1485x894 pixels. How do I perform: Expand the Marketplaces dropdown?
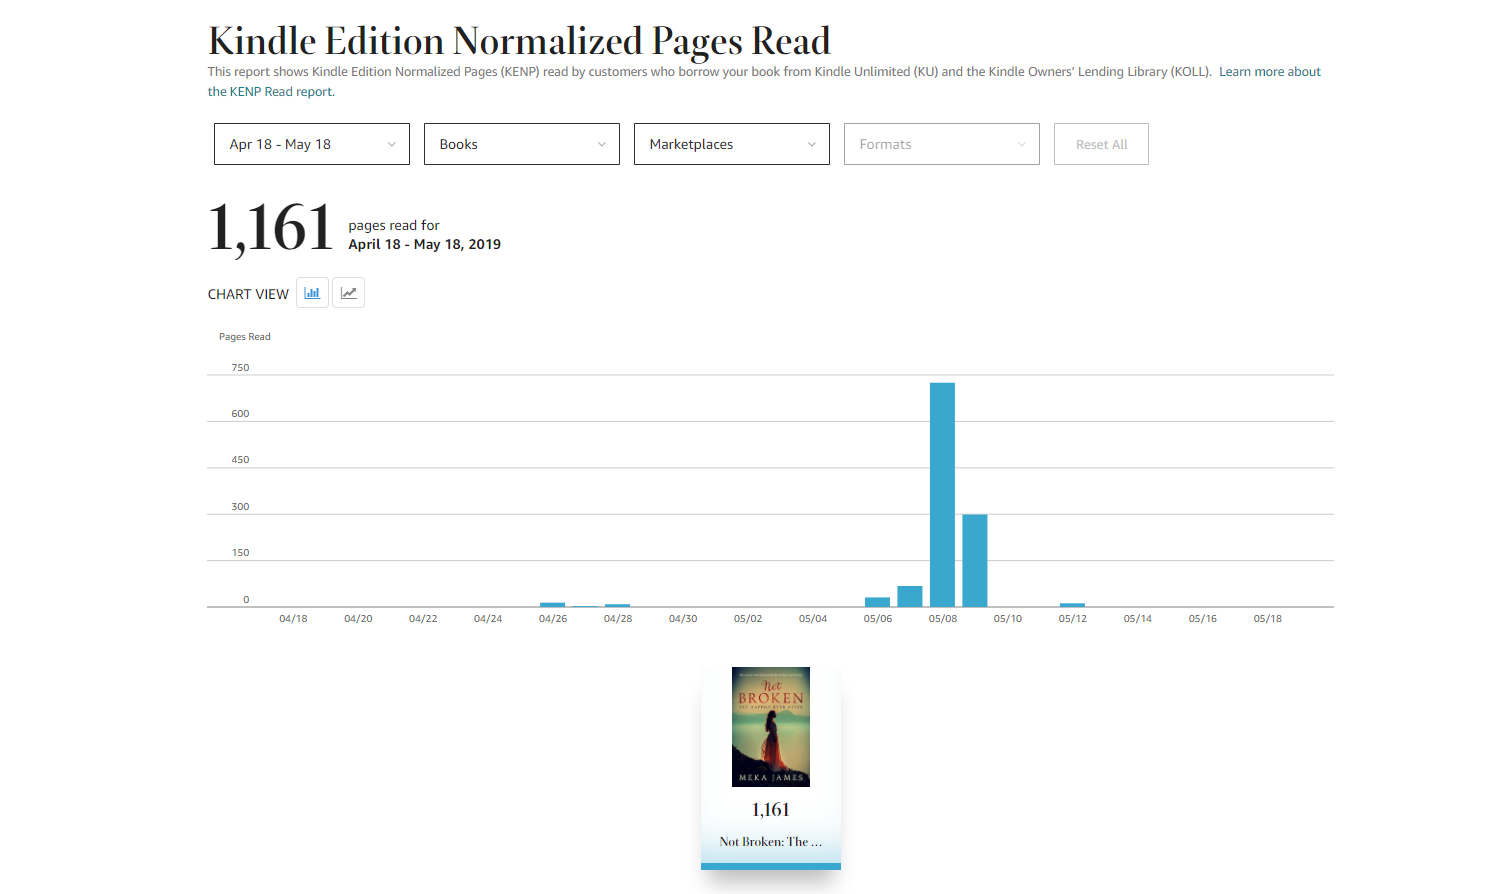(732, 144)
